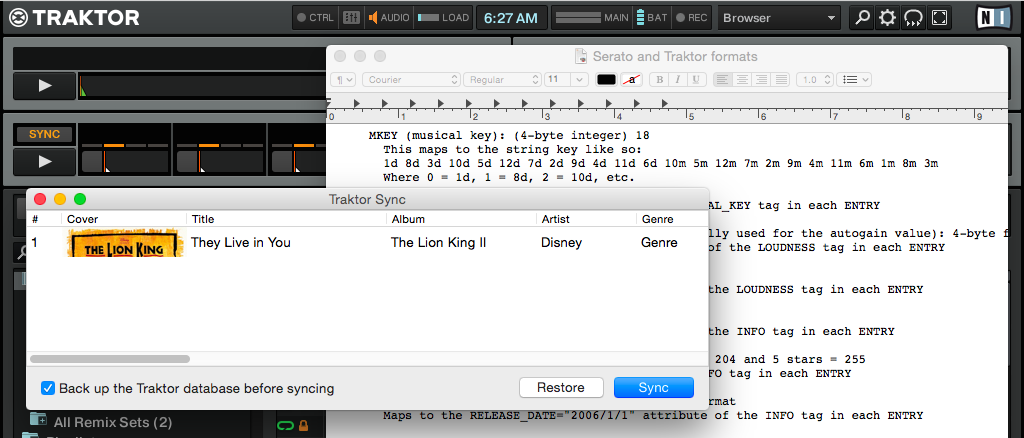Viewport: 1024px width, 438px height.
Task: Toggle REC recording indicator
Action: click(692, 18)
